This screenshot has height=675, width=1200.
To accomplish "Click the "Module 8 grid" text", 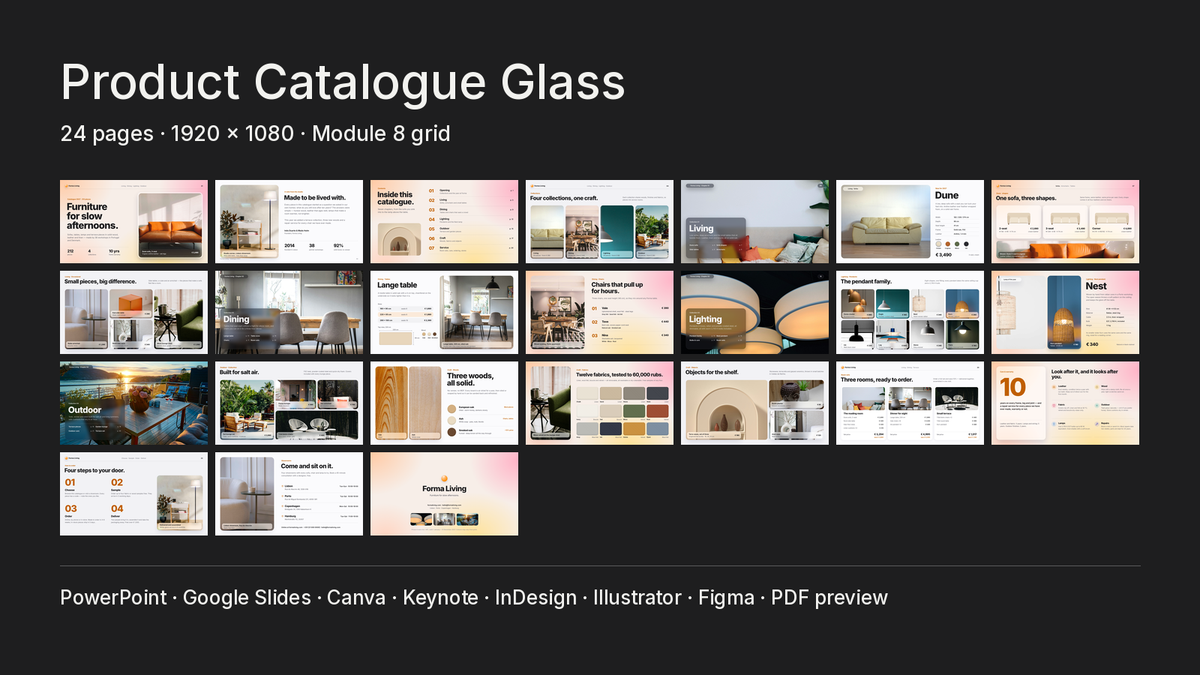I will point(381,133).
